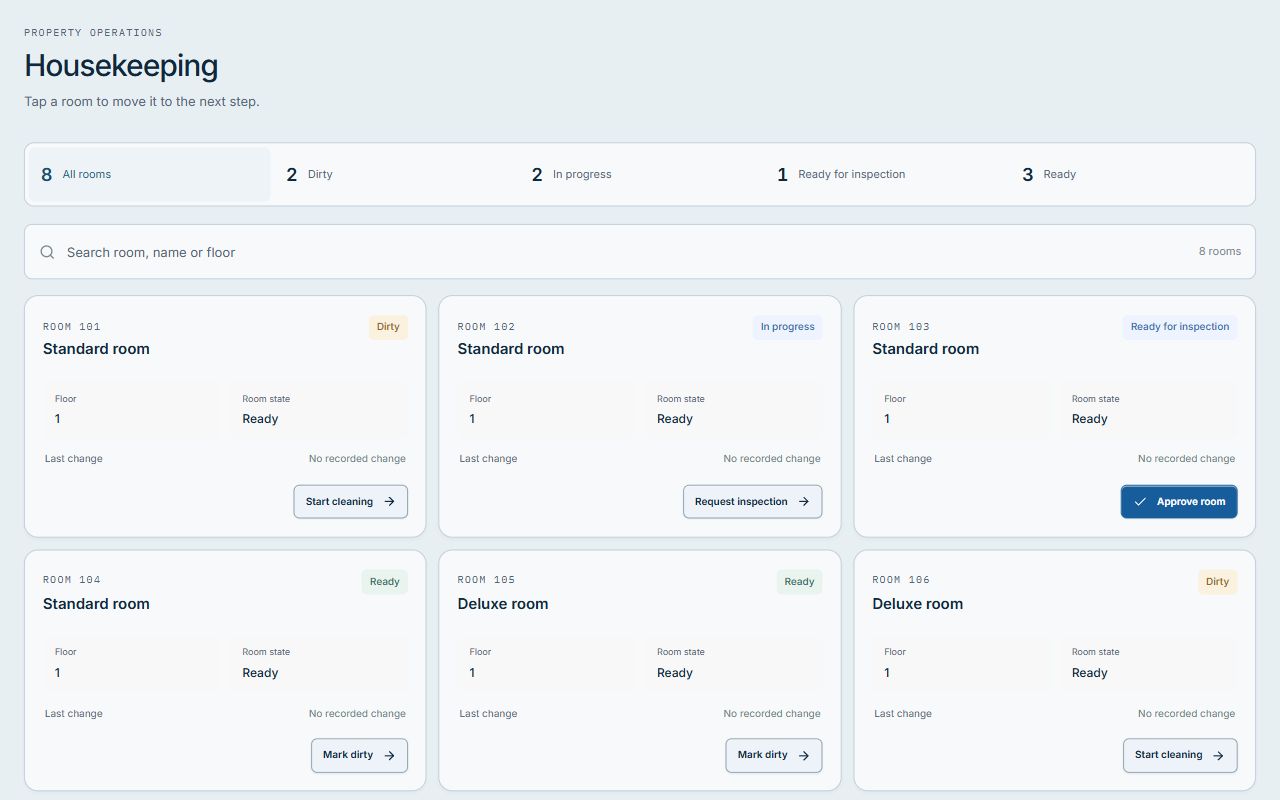Click the PROPERTY OPERATIONS overline text
1280x800 pixels.
(x=93, y=33)
